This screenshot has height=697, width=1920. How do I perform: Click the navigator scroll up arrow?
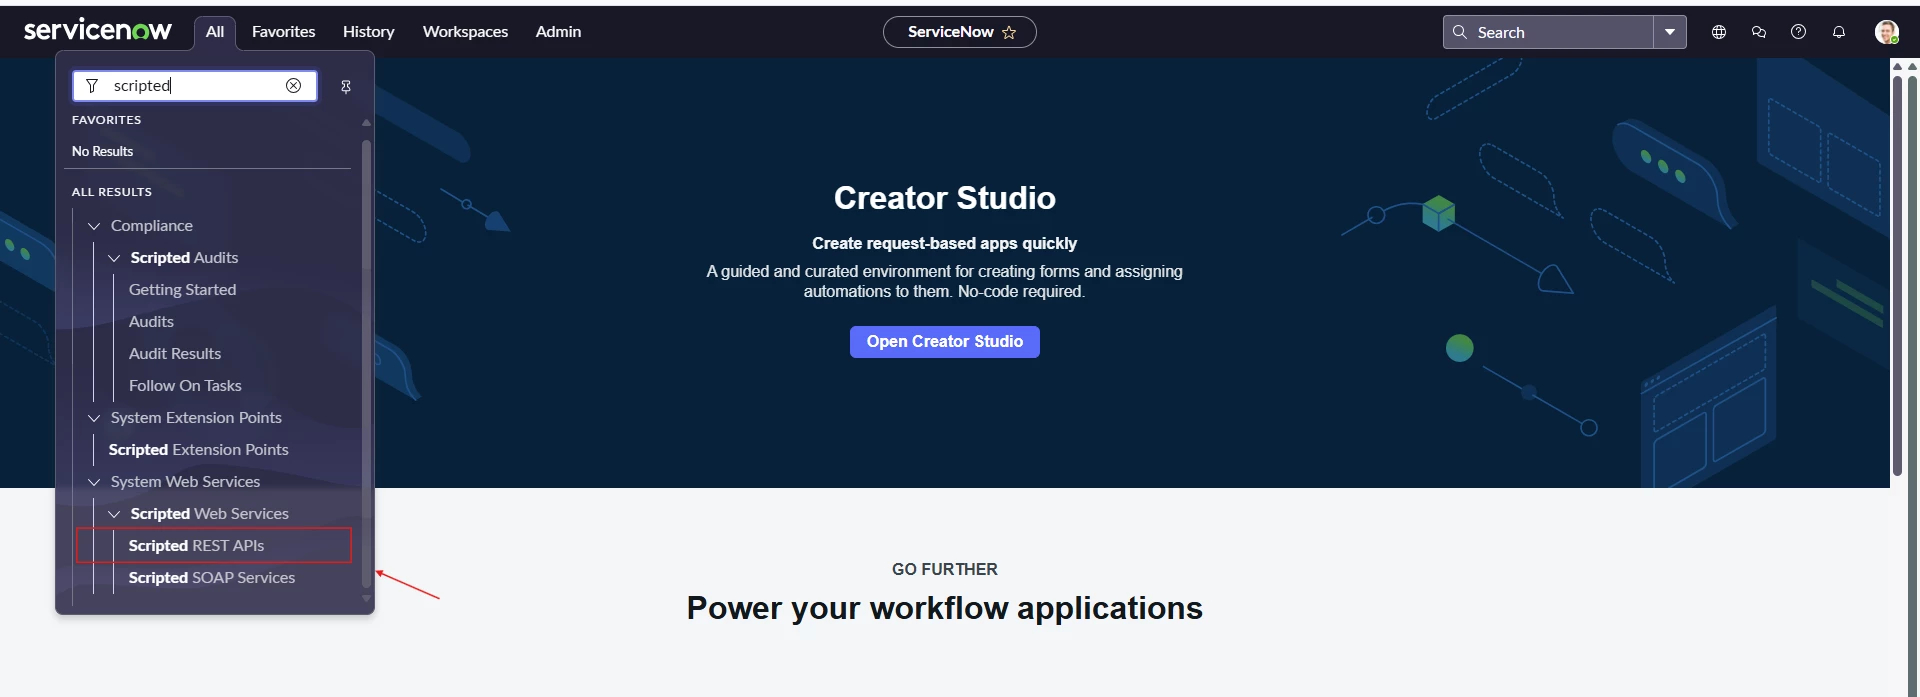[366, 123]
